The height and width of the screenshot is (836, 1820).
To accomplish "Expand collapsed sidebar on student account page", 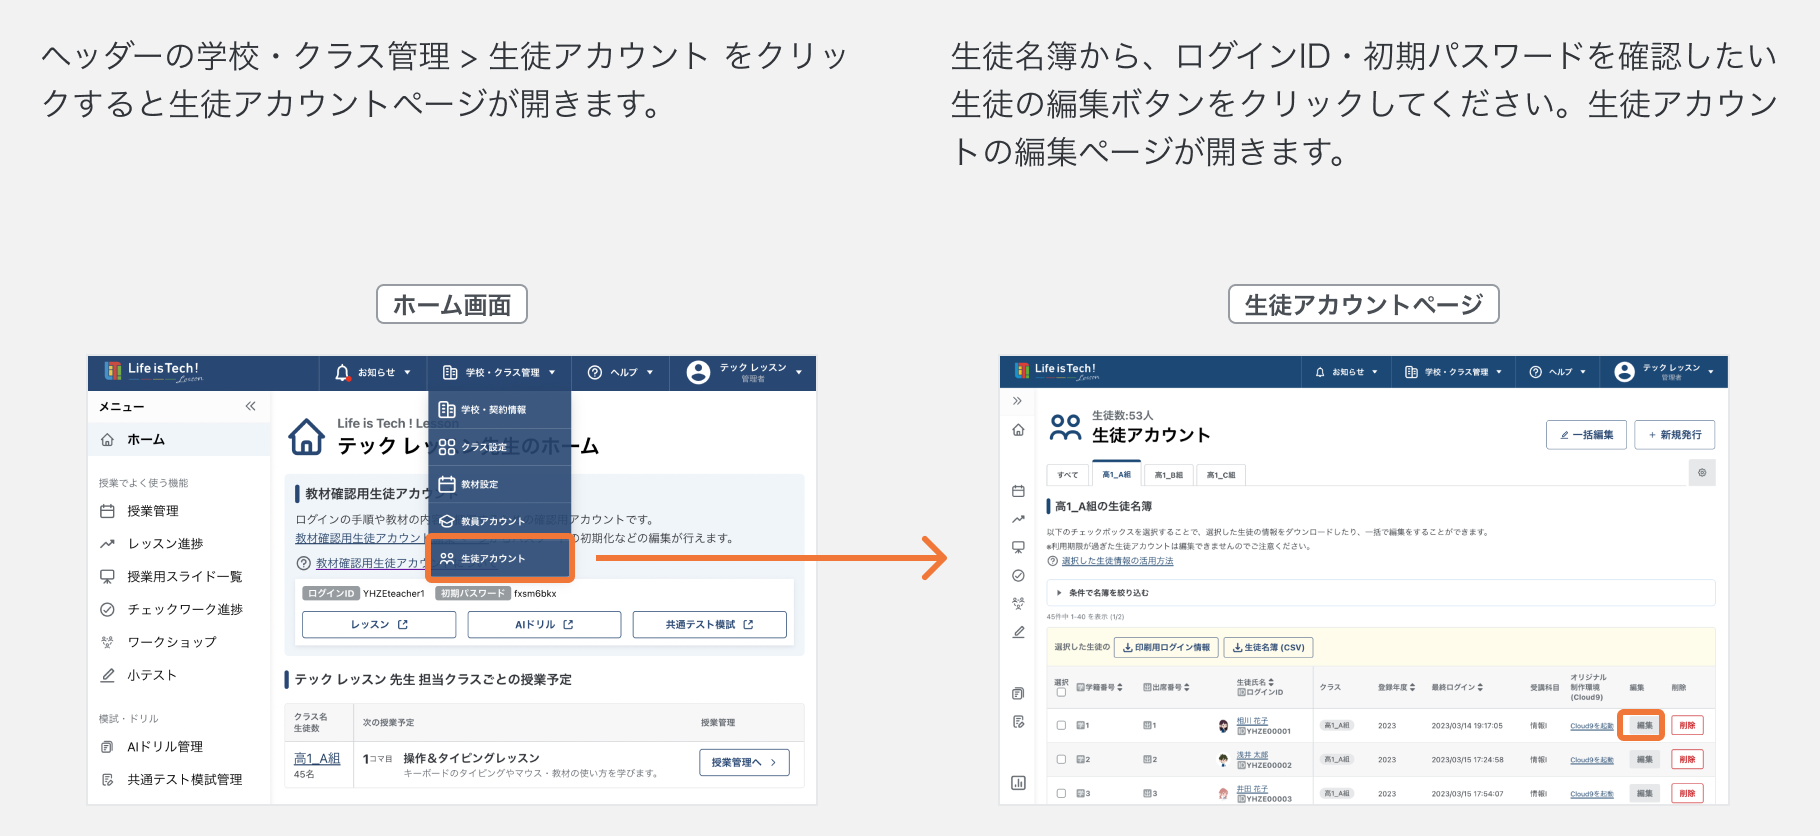I will (1017, 401).
